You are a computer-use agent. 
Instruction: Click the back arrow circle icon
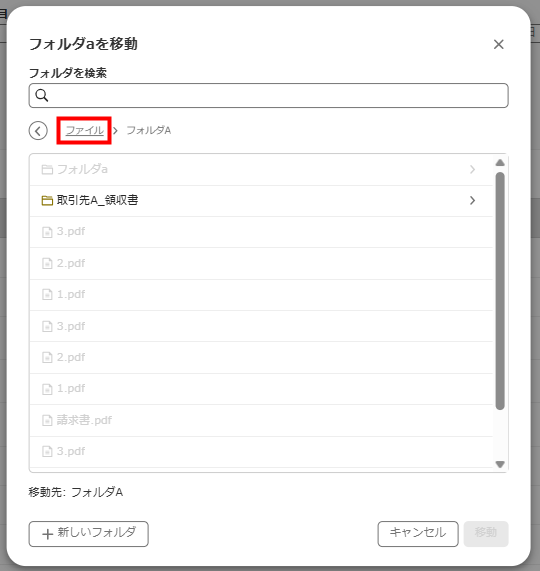(x=38, y=130)
